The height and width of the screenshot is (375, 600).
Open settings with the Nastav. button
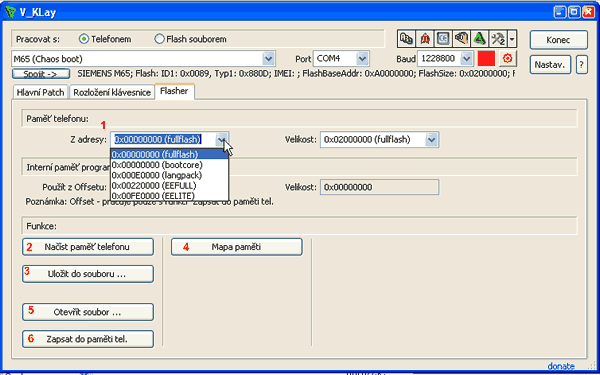pos(550,65)
